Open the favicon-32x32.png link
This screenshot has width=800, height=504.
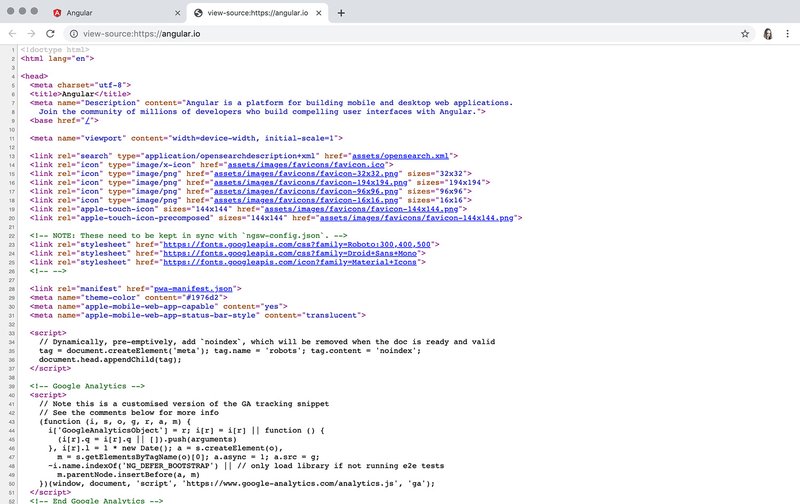(306, 173)
